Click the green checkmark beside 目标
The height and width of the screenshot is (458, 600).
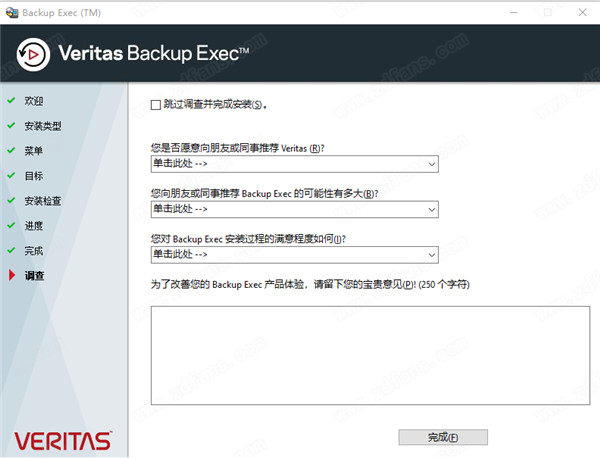(x=11, y=175)
